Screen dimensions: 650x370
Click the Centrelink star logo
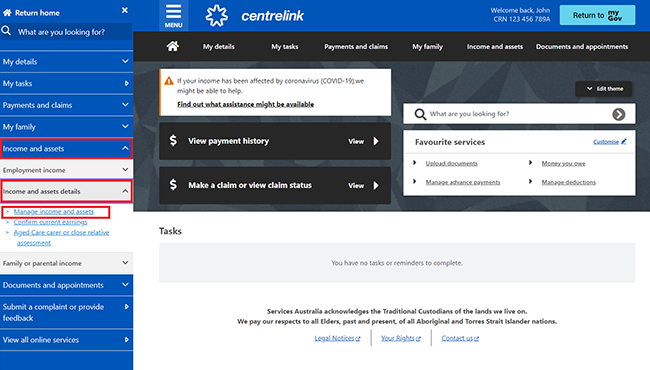point(217,16)
